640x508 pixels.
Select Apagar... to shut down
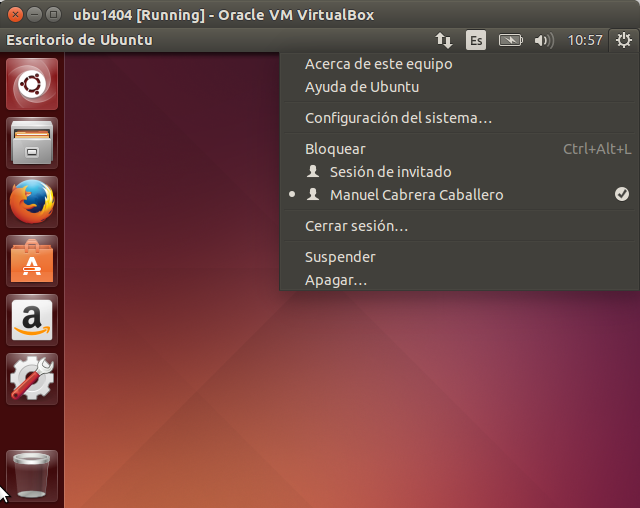[459, 280]
